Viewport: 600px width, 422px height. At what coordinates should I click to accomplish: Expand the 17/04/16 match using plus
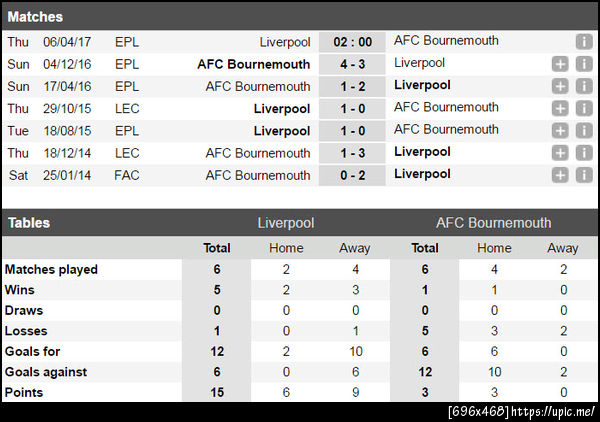[560, 86]
